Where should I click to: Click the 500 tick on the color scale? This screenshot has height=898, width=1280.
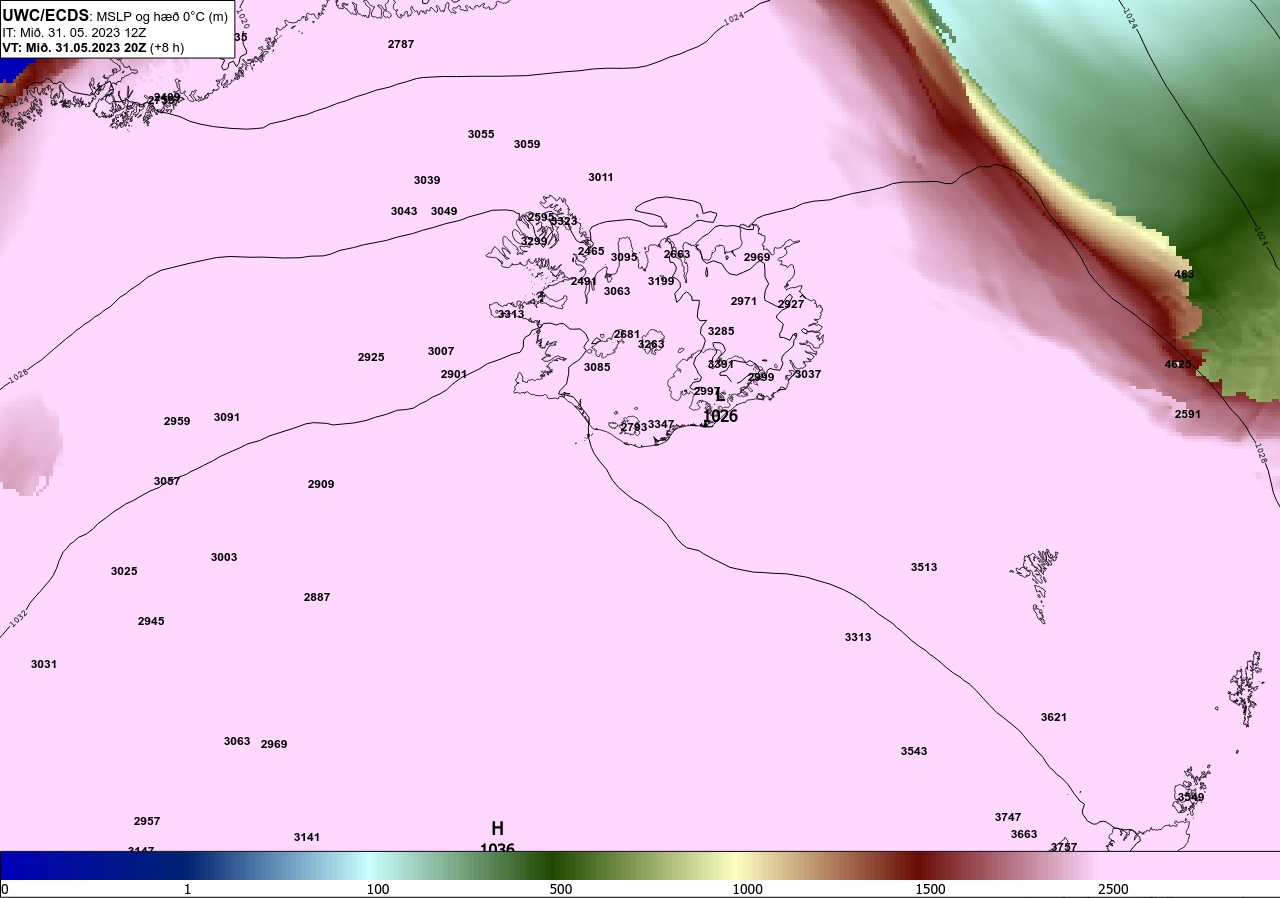click(561, 889)
